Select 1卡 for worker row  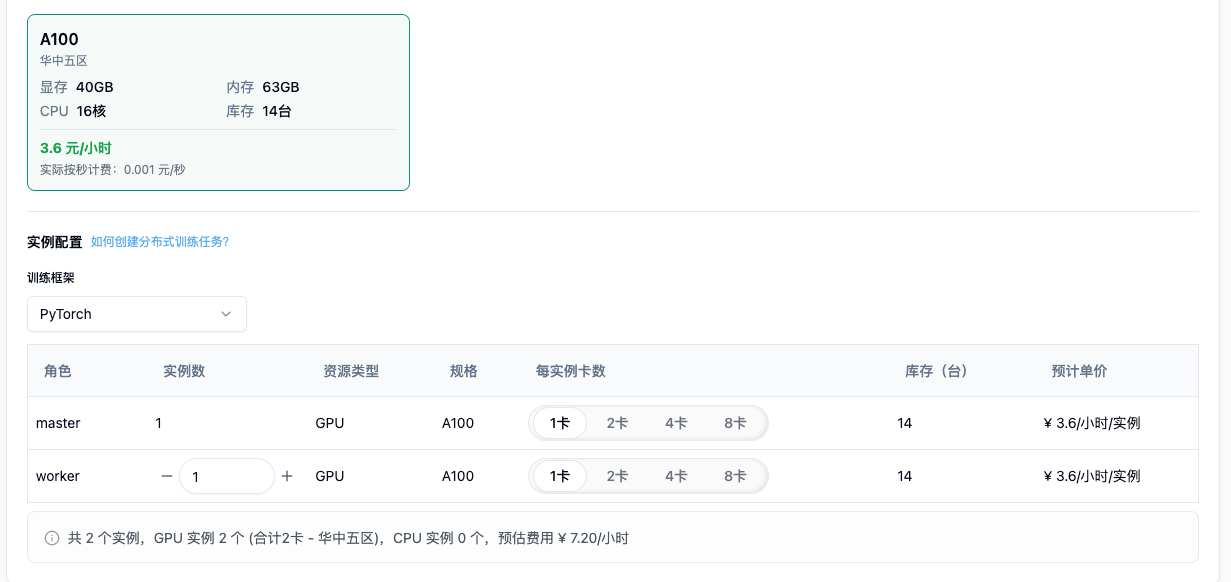pos(560,476)
